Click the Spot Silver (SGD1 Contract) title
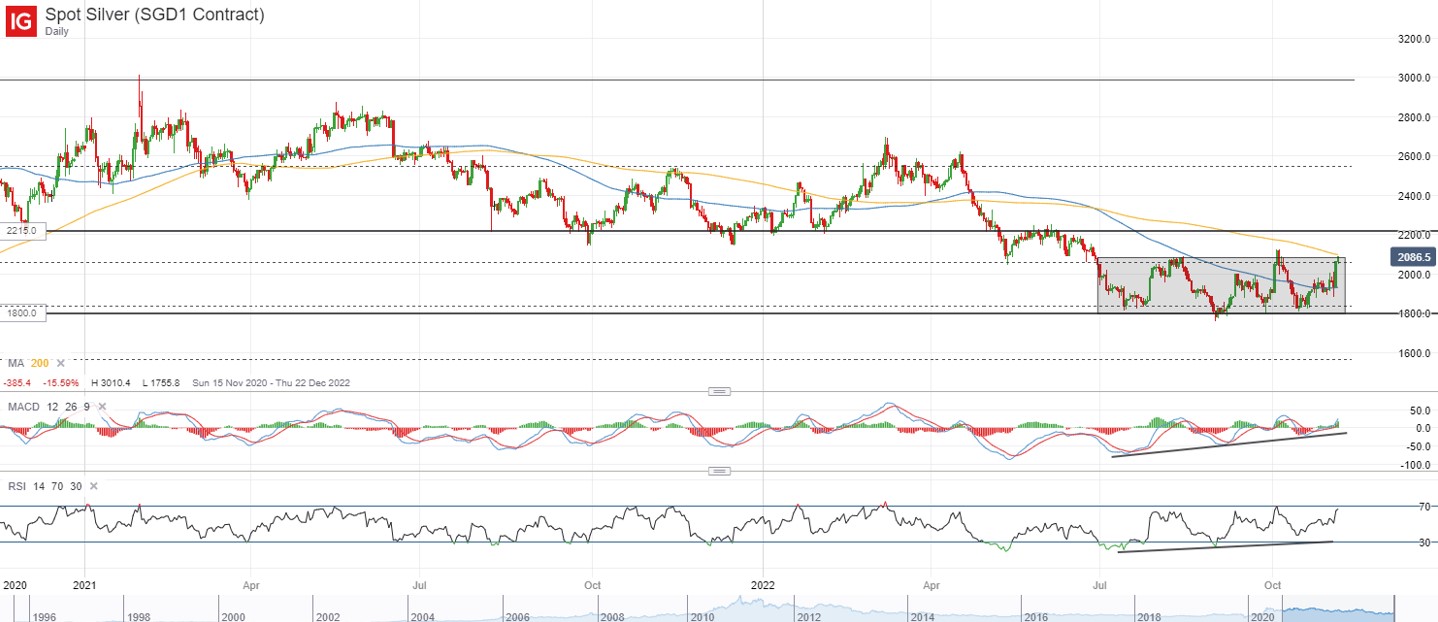Viewport: 1438px width, 622px height. click(155, 14)
